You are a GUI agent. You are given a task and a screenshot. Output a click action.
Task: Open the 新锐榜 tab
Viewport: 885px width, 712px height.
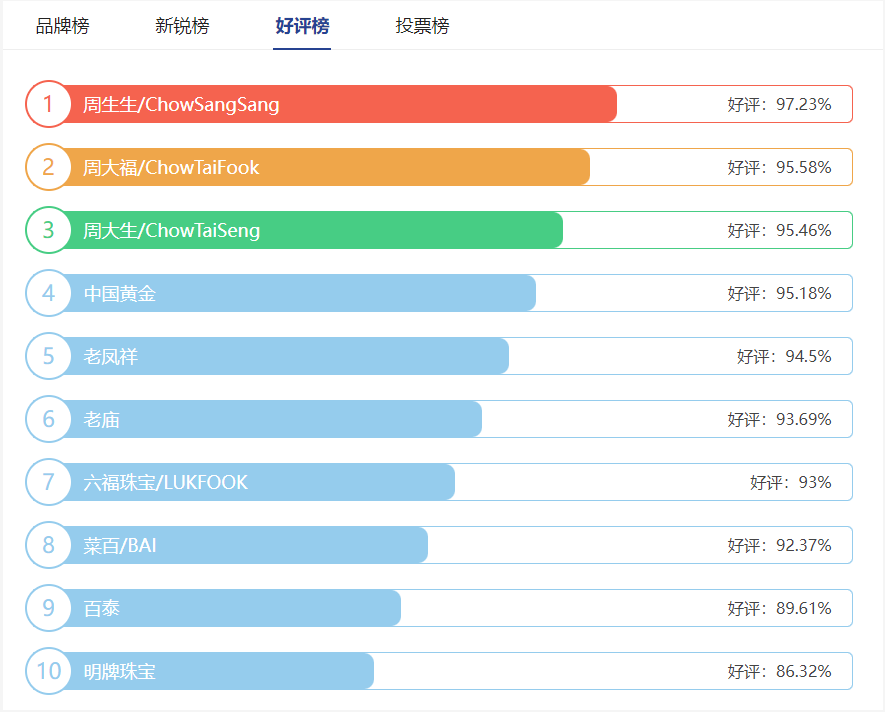click(x=182, y=26)
